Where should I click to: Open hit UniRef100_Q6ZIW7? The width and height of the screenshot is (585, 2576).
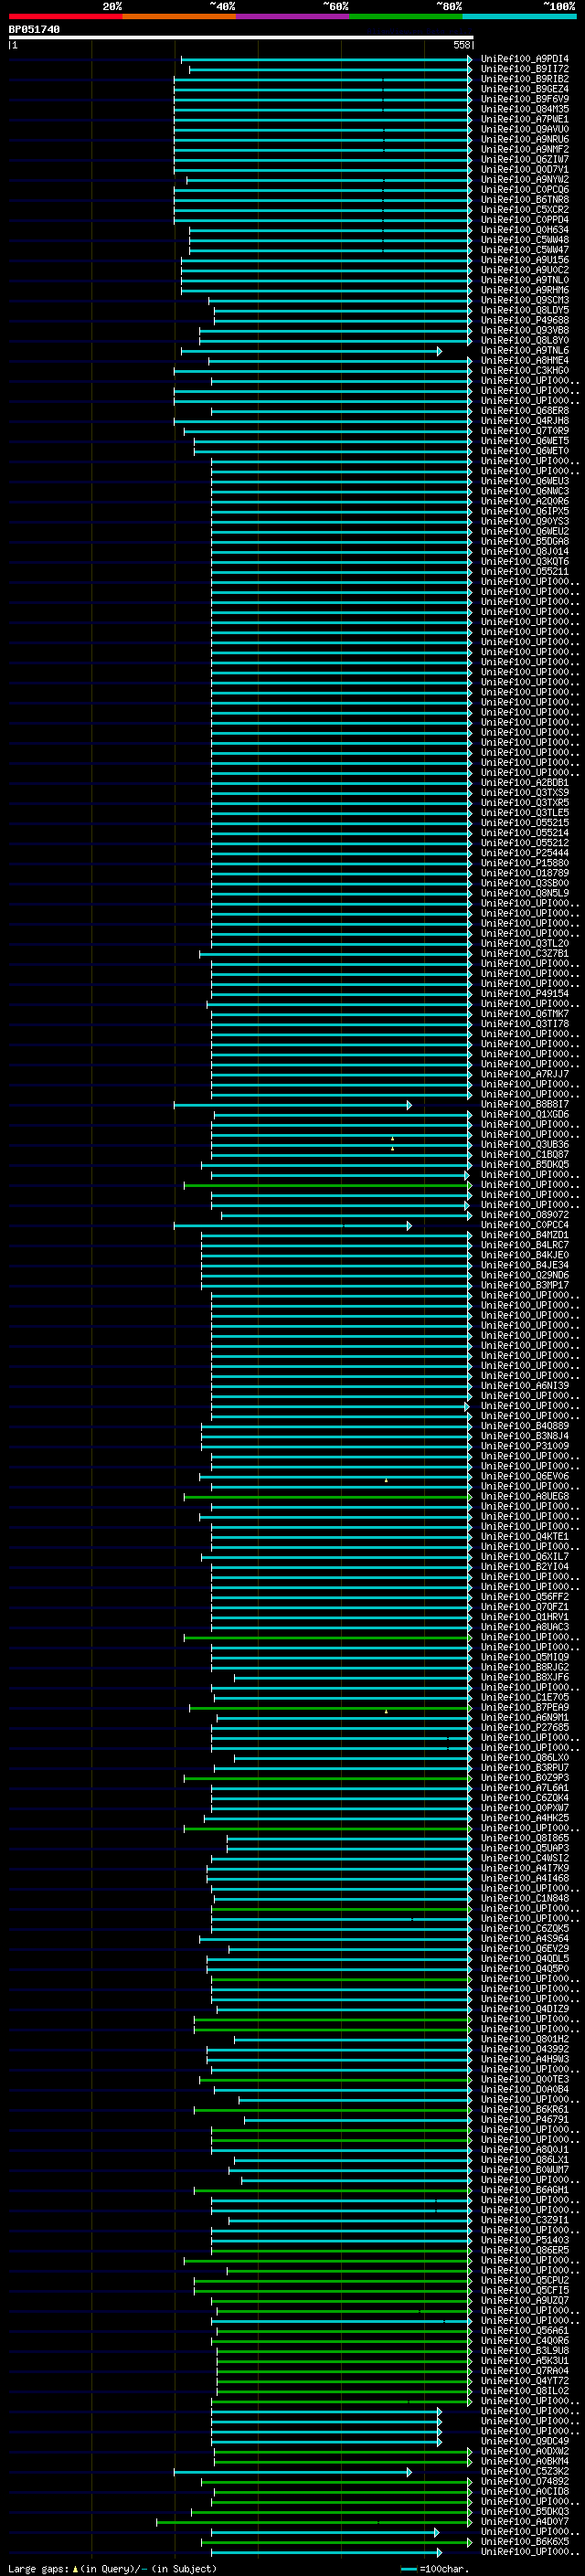[x=524, y=160]
